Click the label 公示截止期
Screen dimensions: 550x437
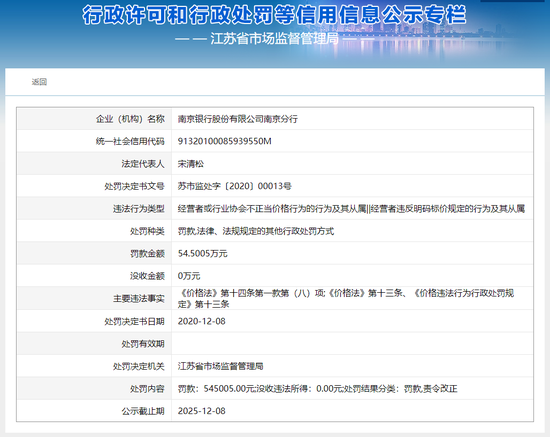click(143, 411)
